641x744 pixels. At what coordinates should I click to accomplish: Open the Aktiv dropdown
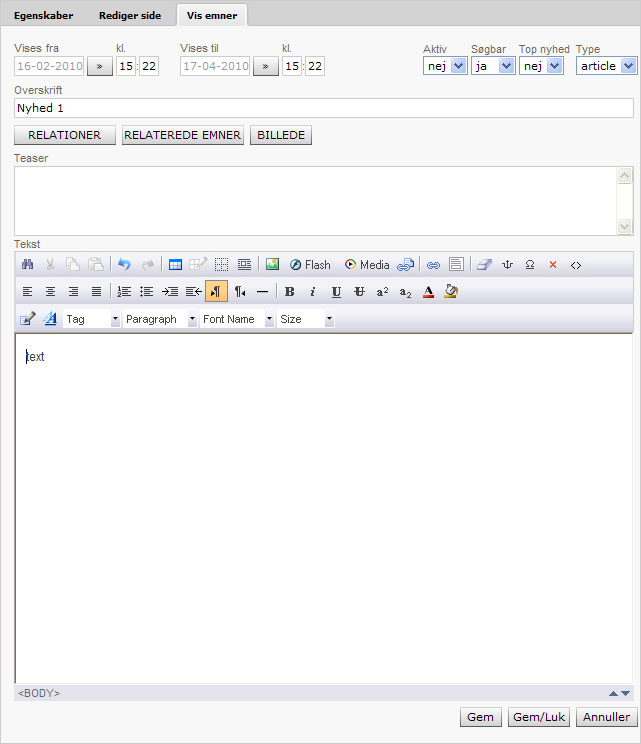coord(445,65)
